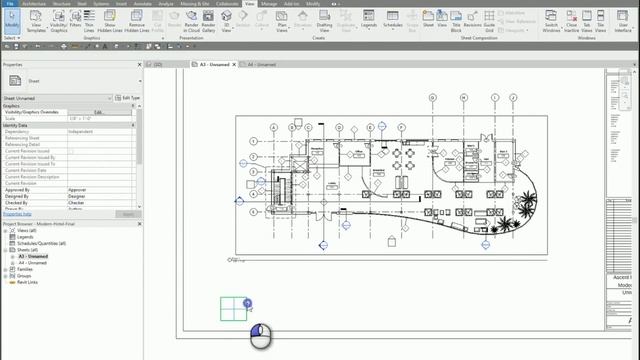640x360 pixels.
Task: Open the File menu
Action: click(10, 4)
